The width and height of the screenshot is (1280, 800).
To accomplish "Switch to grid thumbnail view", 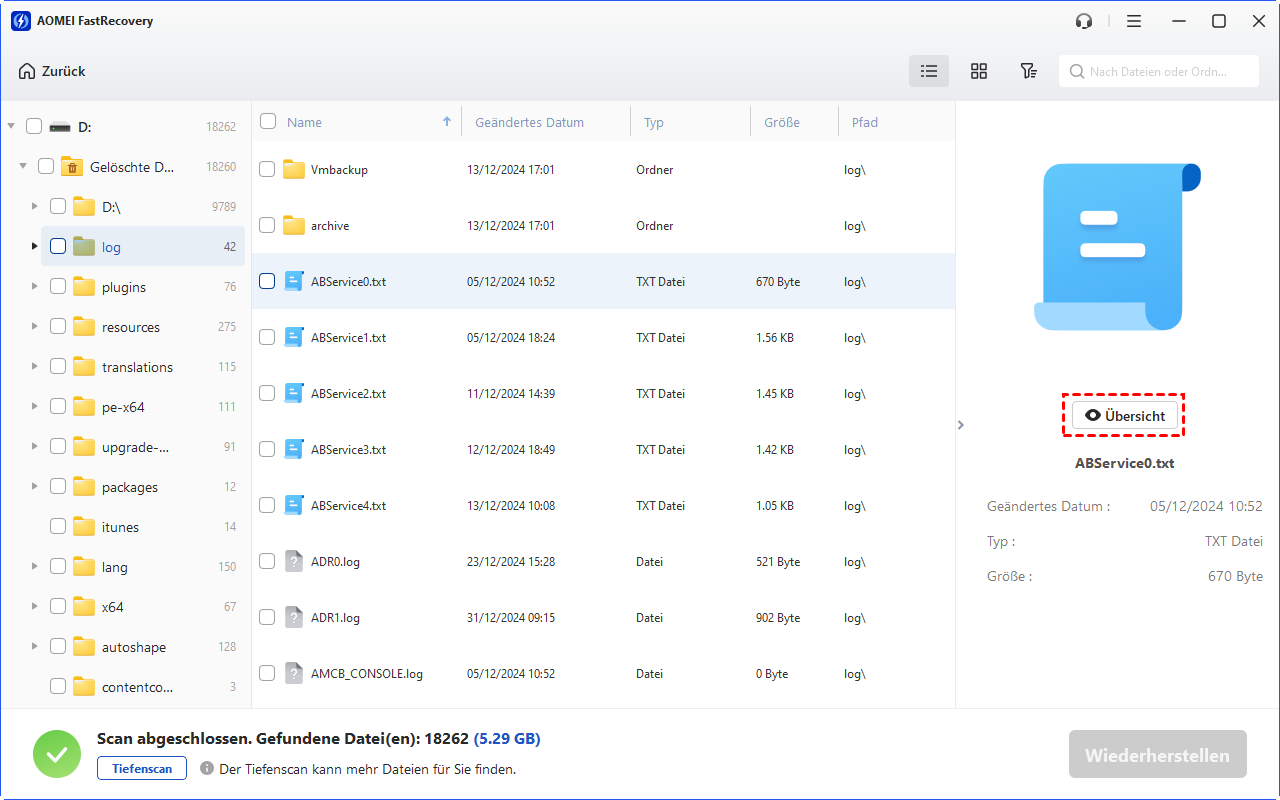I will coord(979,71).
